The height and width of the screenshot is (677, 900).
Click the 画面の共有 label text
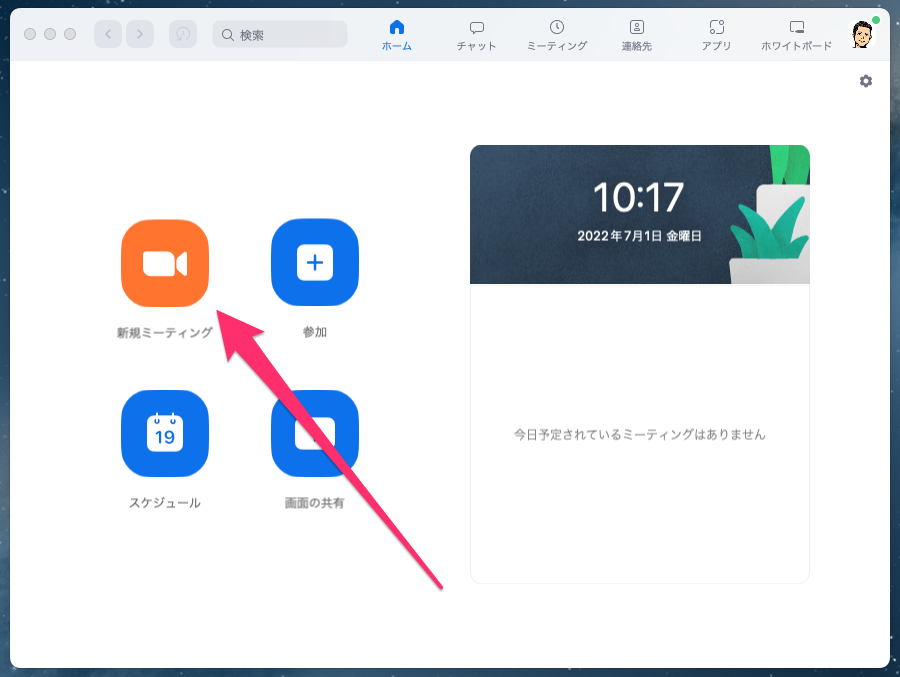[315, 503]
